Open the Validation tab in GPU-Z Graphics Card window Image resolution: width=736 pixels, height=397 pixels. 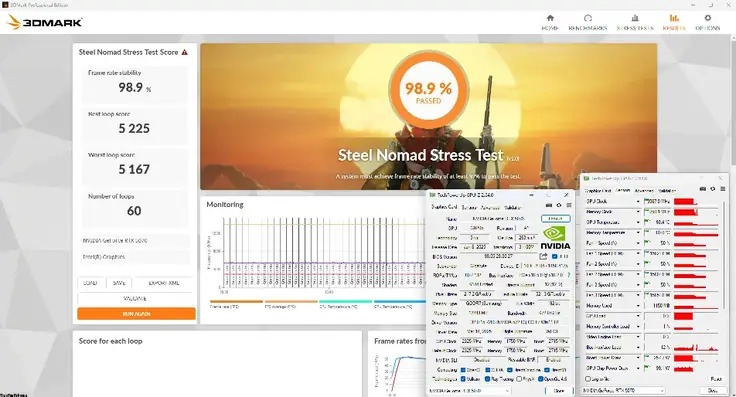513,207
